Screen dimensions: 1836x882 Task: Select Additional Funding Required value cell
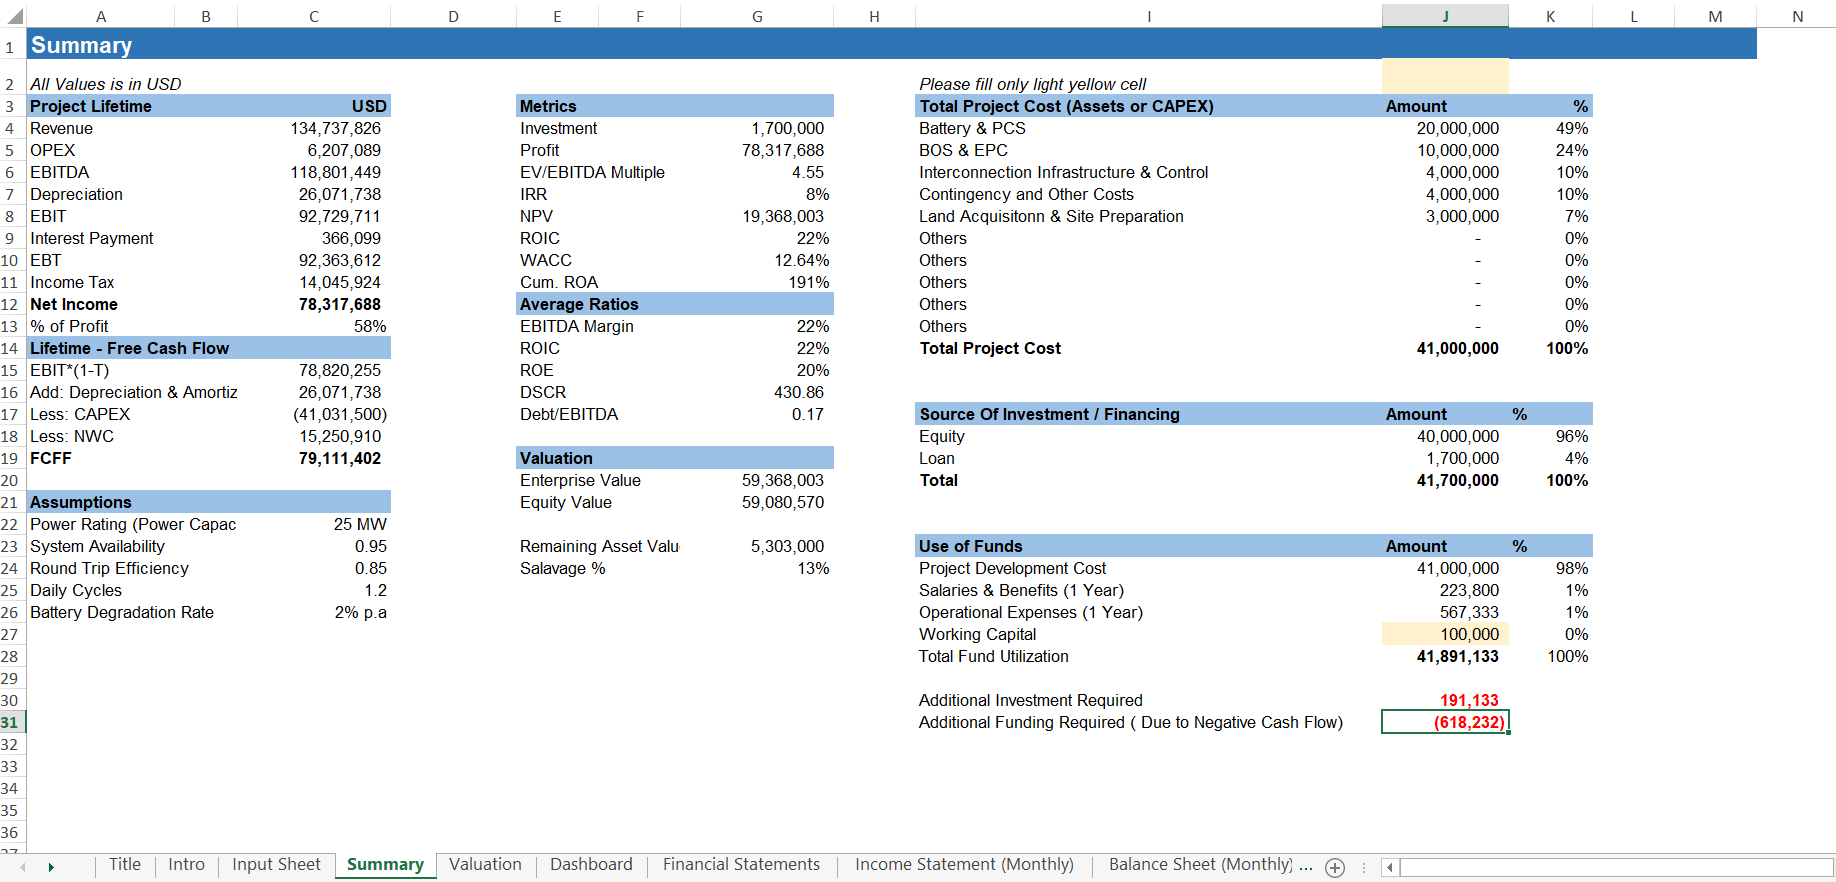(1445, 722)
